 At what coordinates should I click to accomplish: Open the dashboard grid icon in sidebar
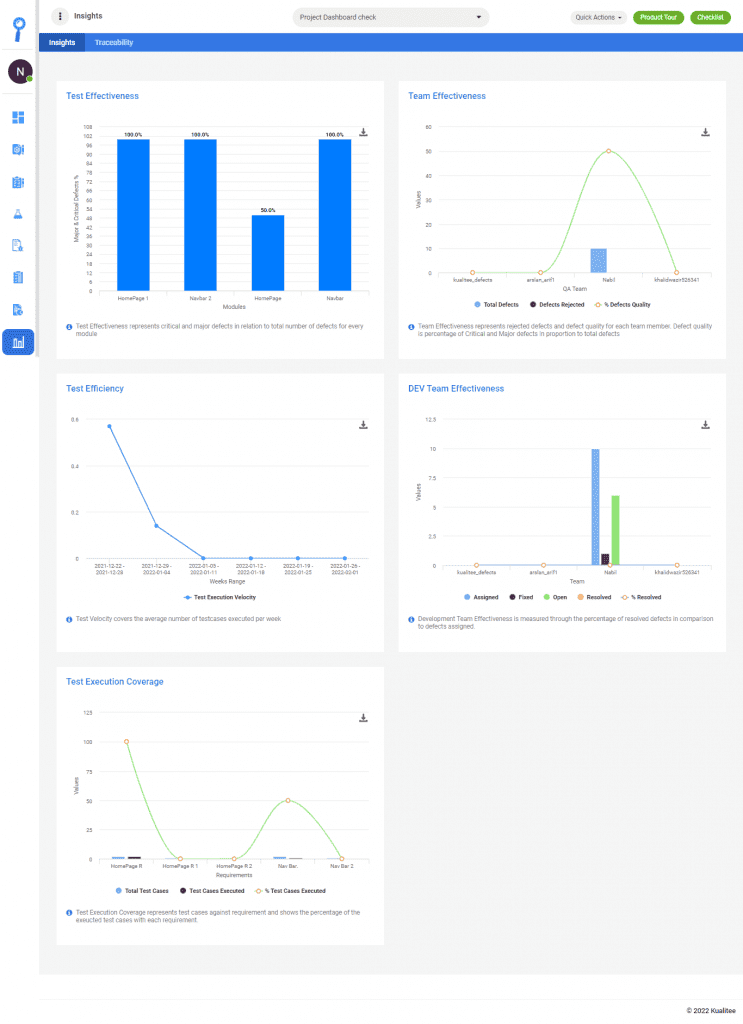pyautogui.click(x=19, y=118)
